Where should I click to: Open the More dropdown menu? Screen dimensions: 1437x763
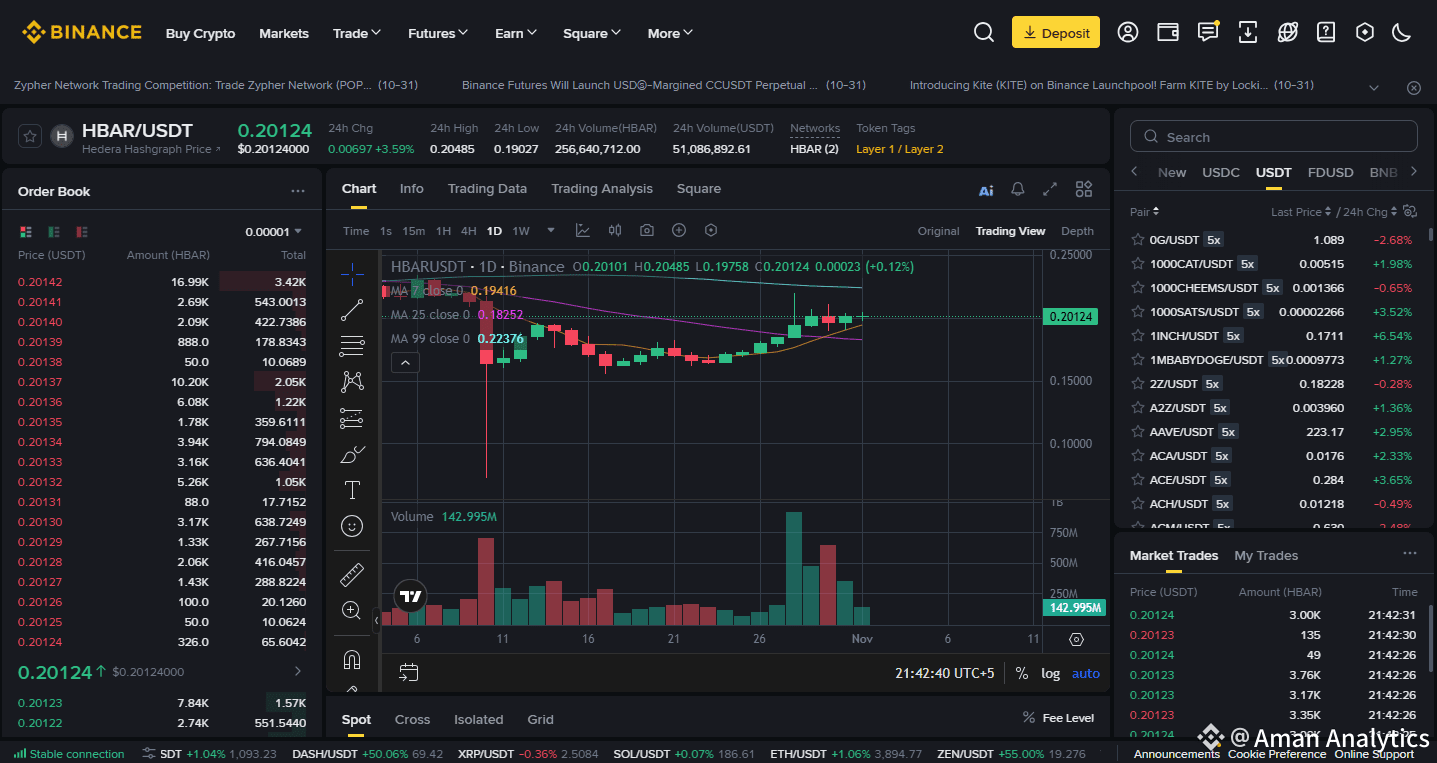(x=670, y=33)
